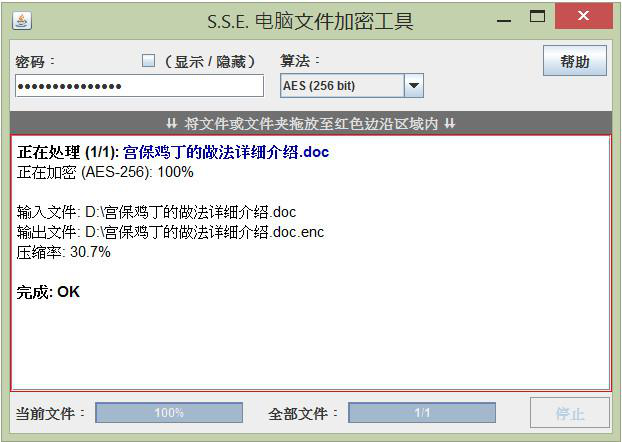The image size is (622, 442).
Task: Open the AES (256 bit) algorithm dropdown arrow
Action: 413,85
